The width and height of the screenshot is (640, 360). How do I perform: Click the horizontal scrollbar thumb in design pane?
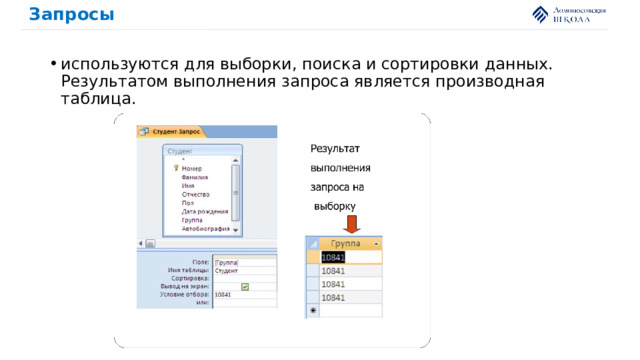tap(150, 244)
